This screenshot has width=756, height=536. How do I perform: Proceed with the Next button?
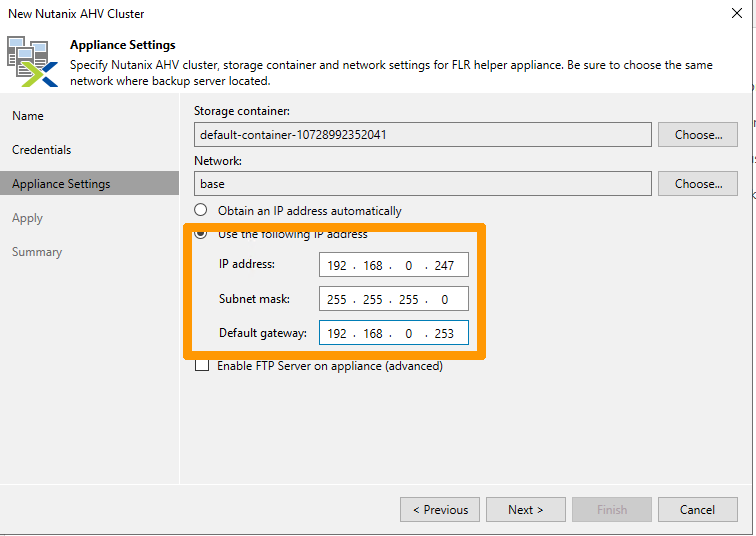point(526,509)
